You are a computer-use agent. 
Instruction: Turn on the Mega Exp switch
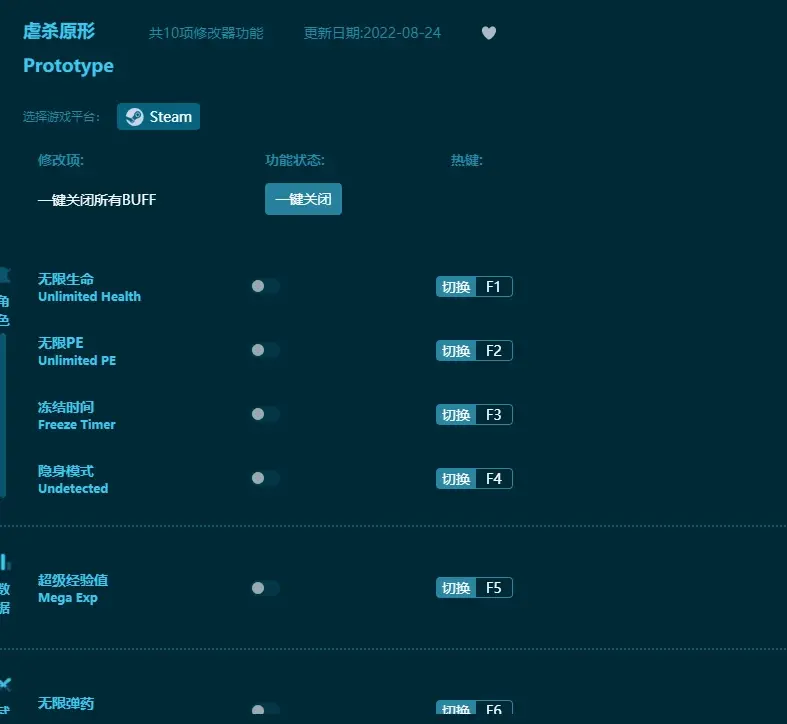coord(265,588)
